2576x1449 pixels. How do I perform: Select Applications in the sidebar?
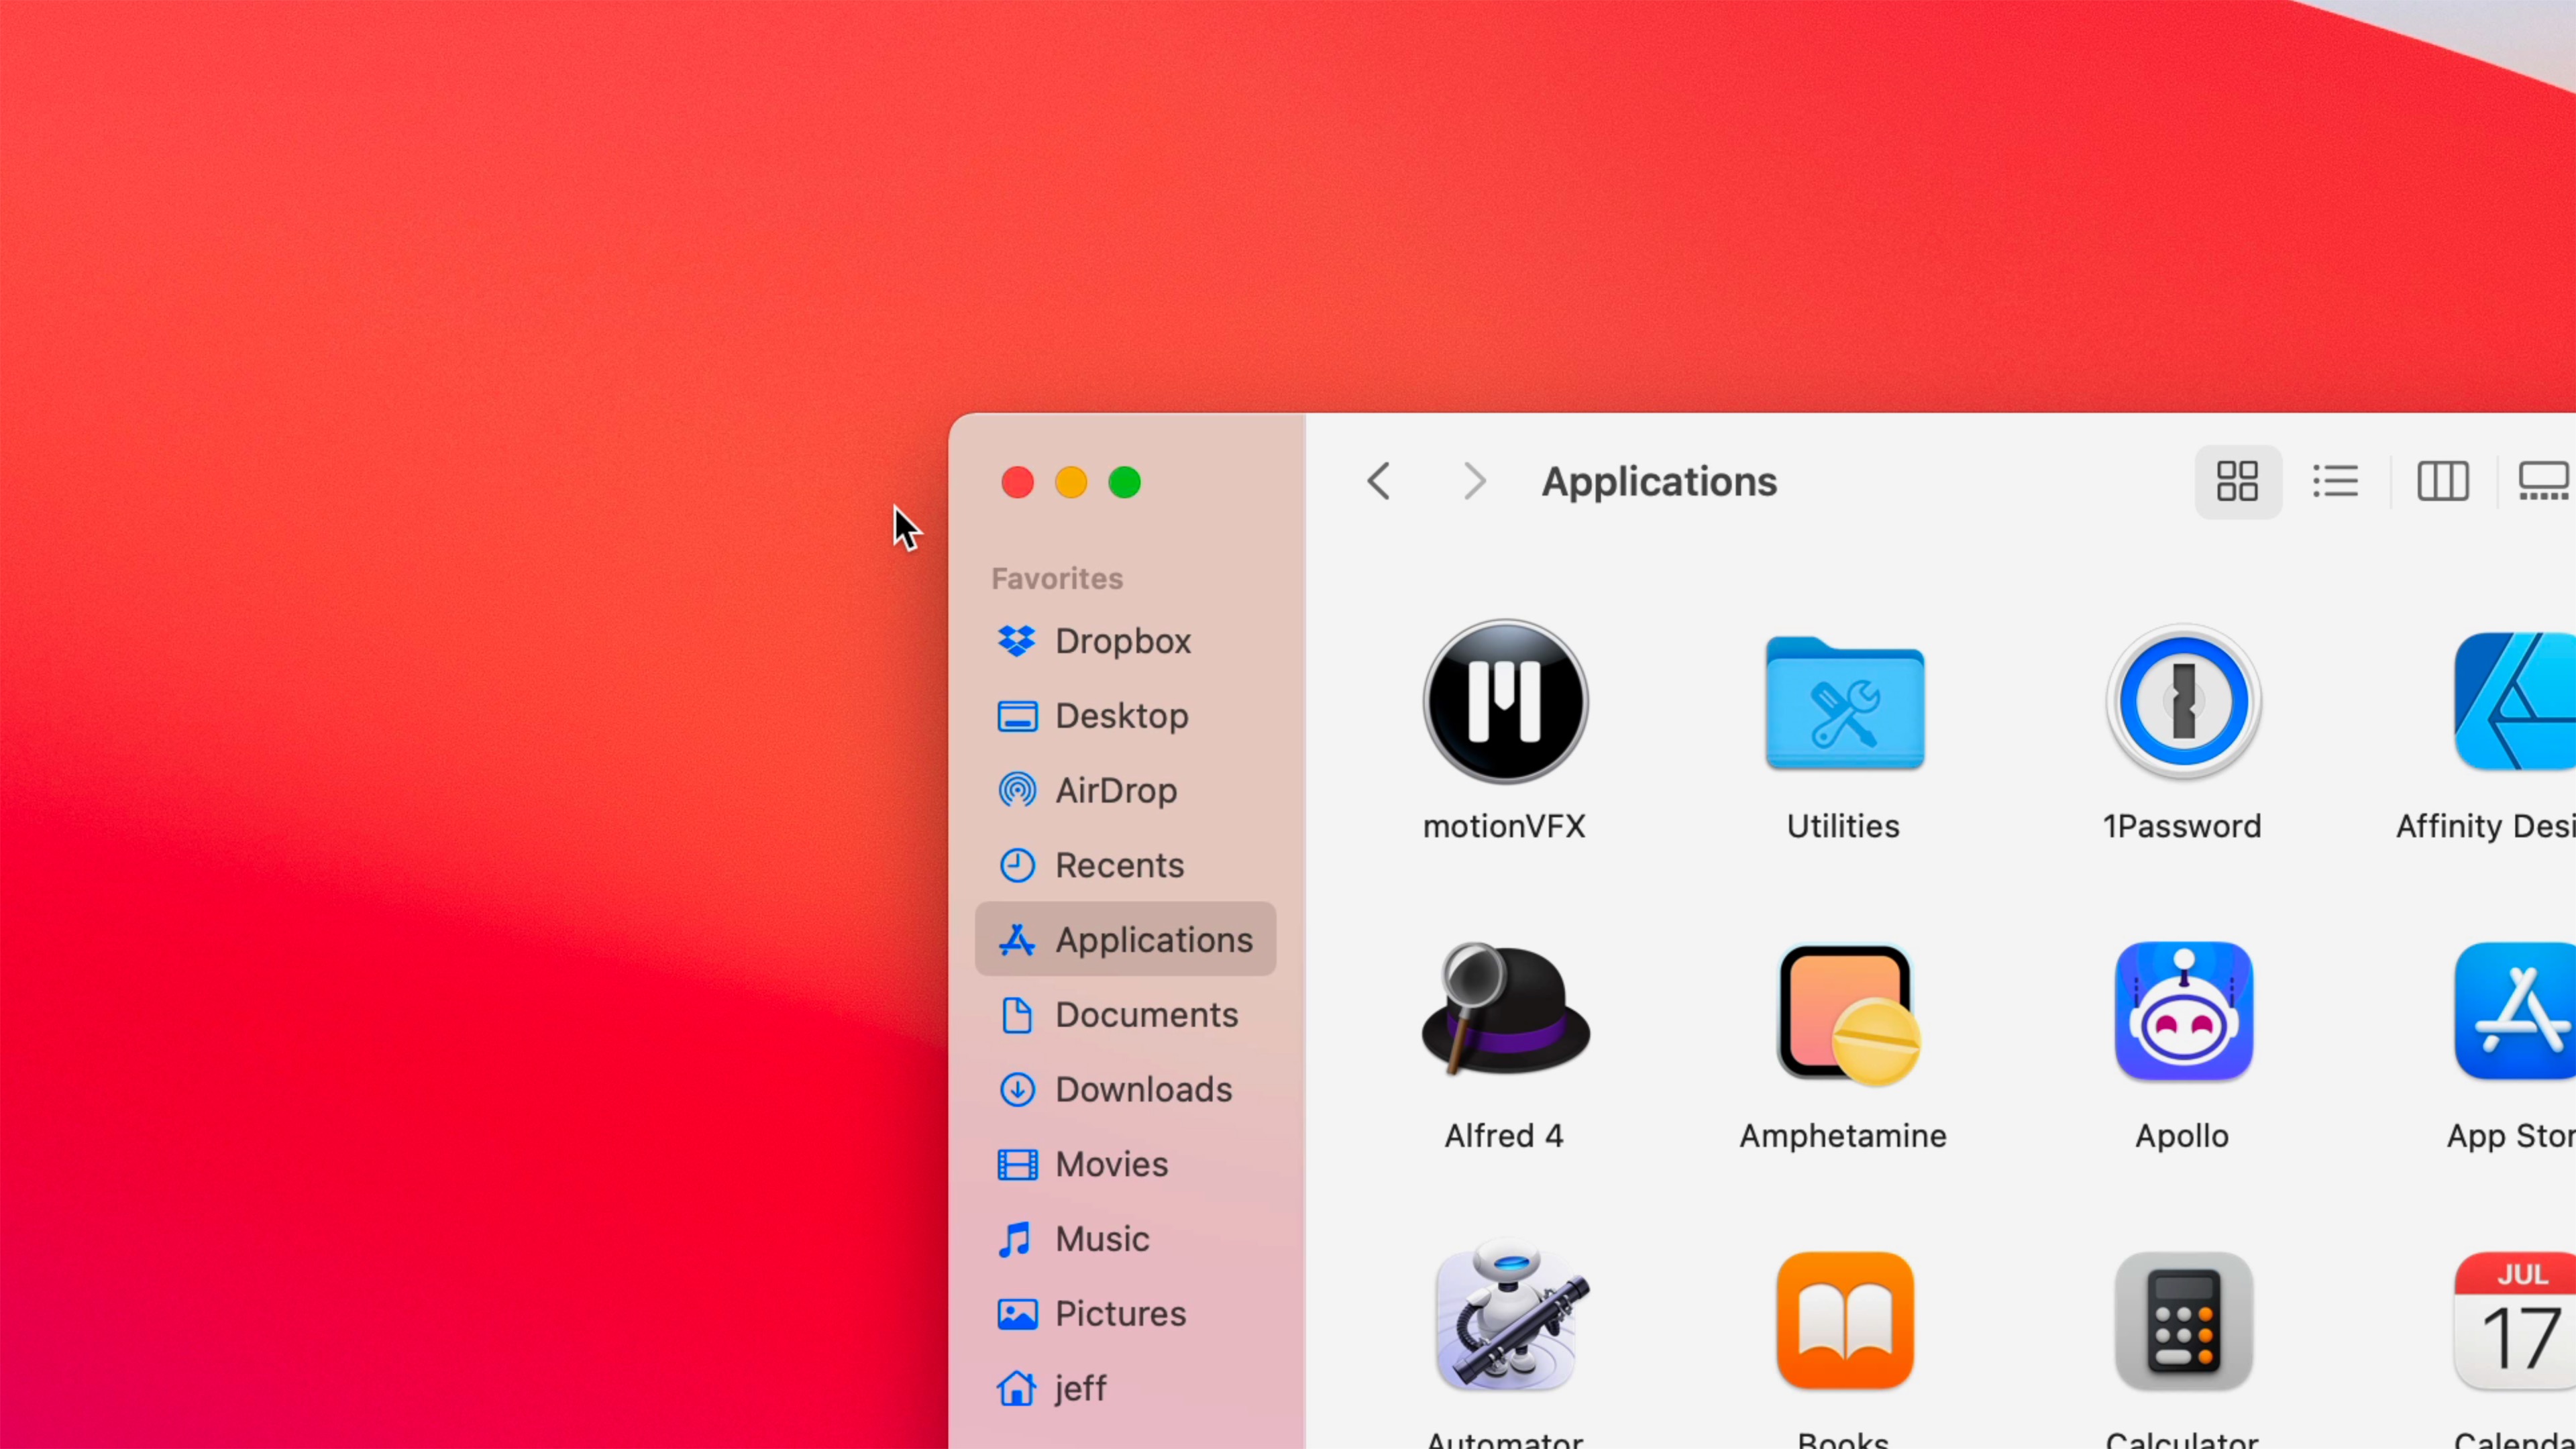pyautogui.click(x=1125, y=940)
